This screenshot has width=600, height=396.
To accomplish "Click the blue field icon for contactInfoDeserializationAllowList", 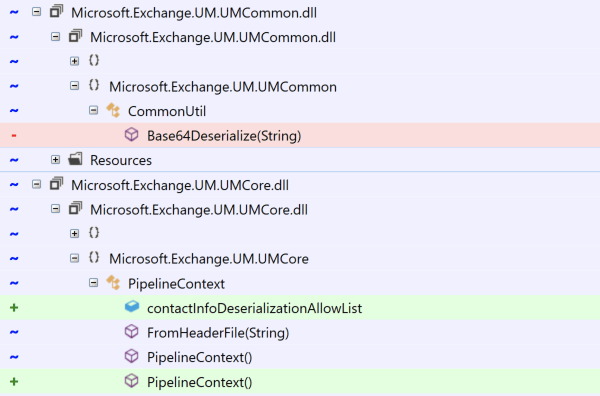I will (132, 307).
